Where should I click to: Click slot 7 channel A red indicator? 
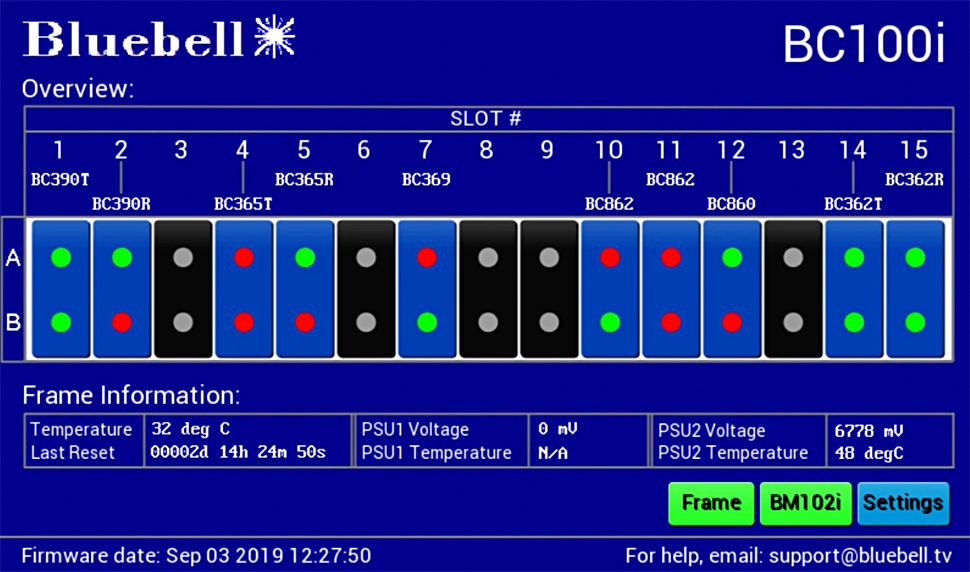click(x=427, y=257)
